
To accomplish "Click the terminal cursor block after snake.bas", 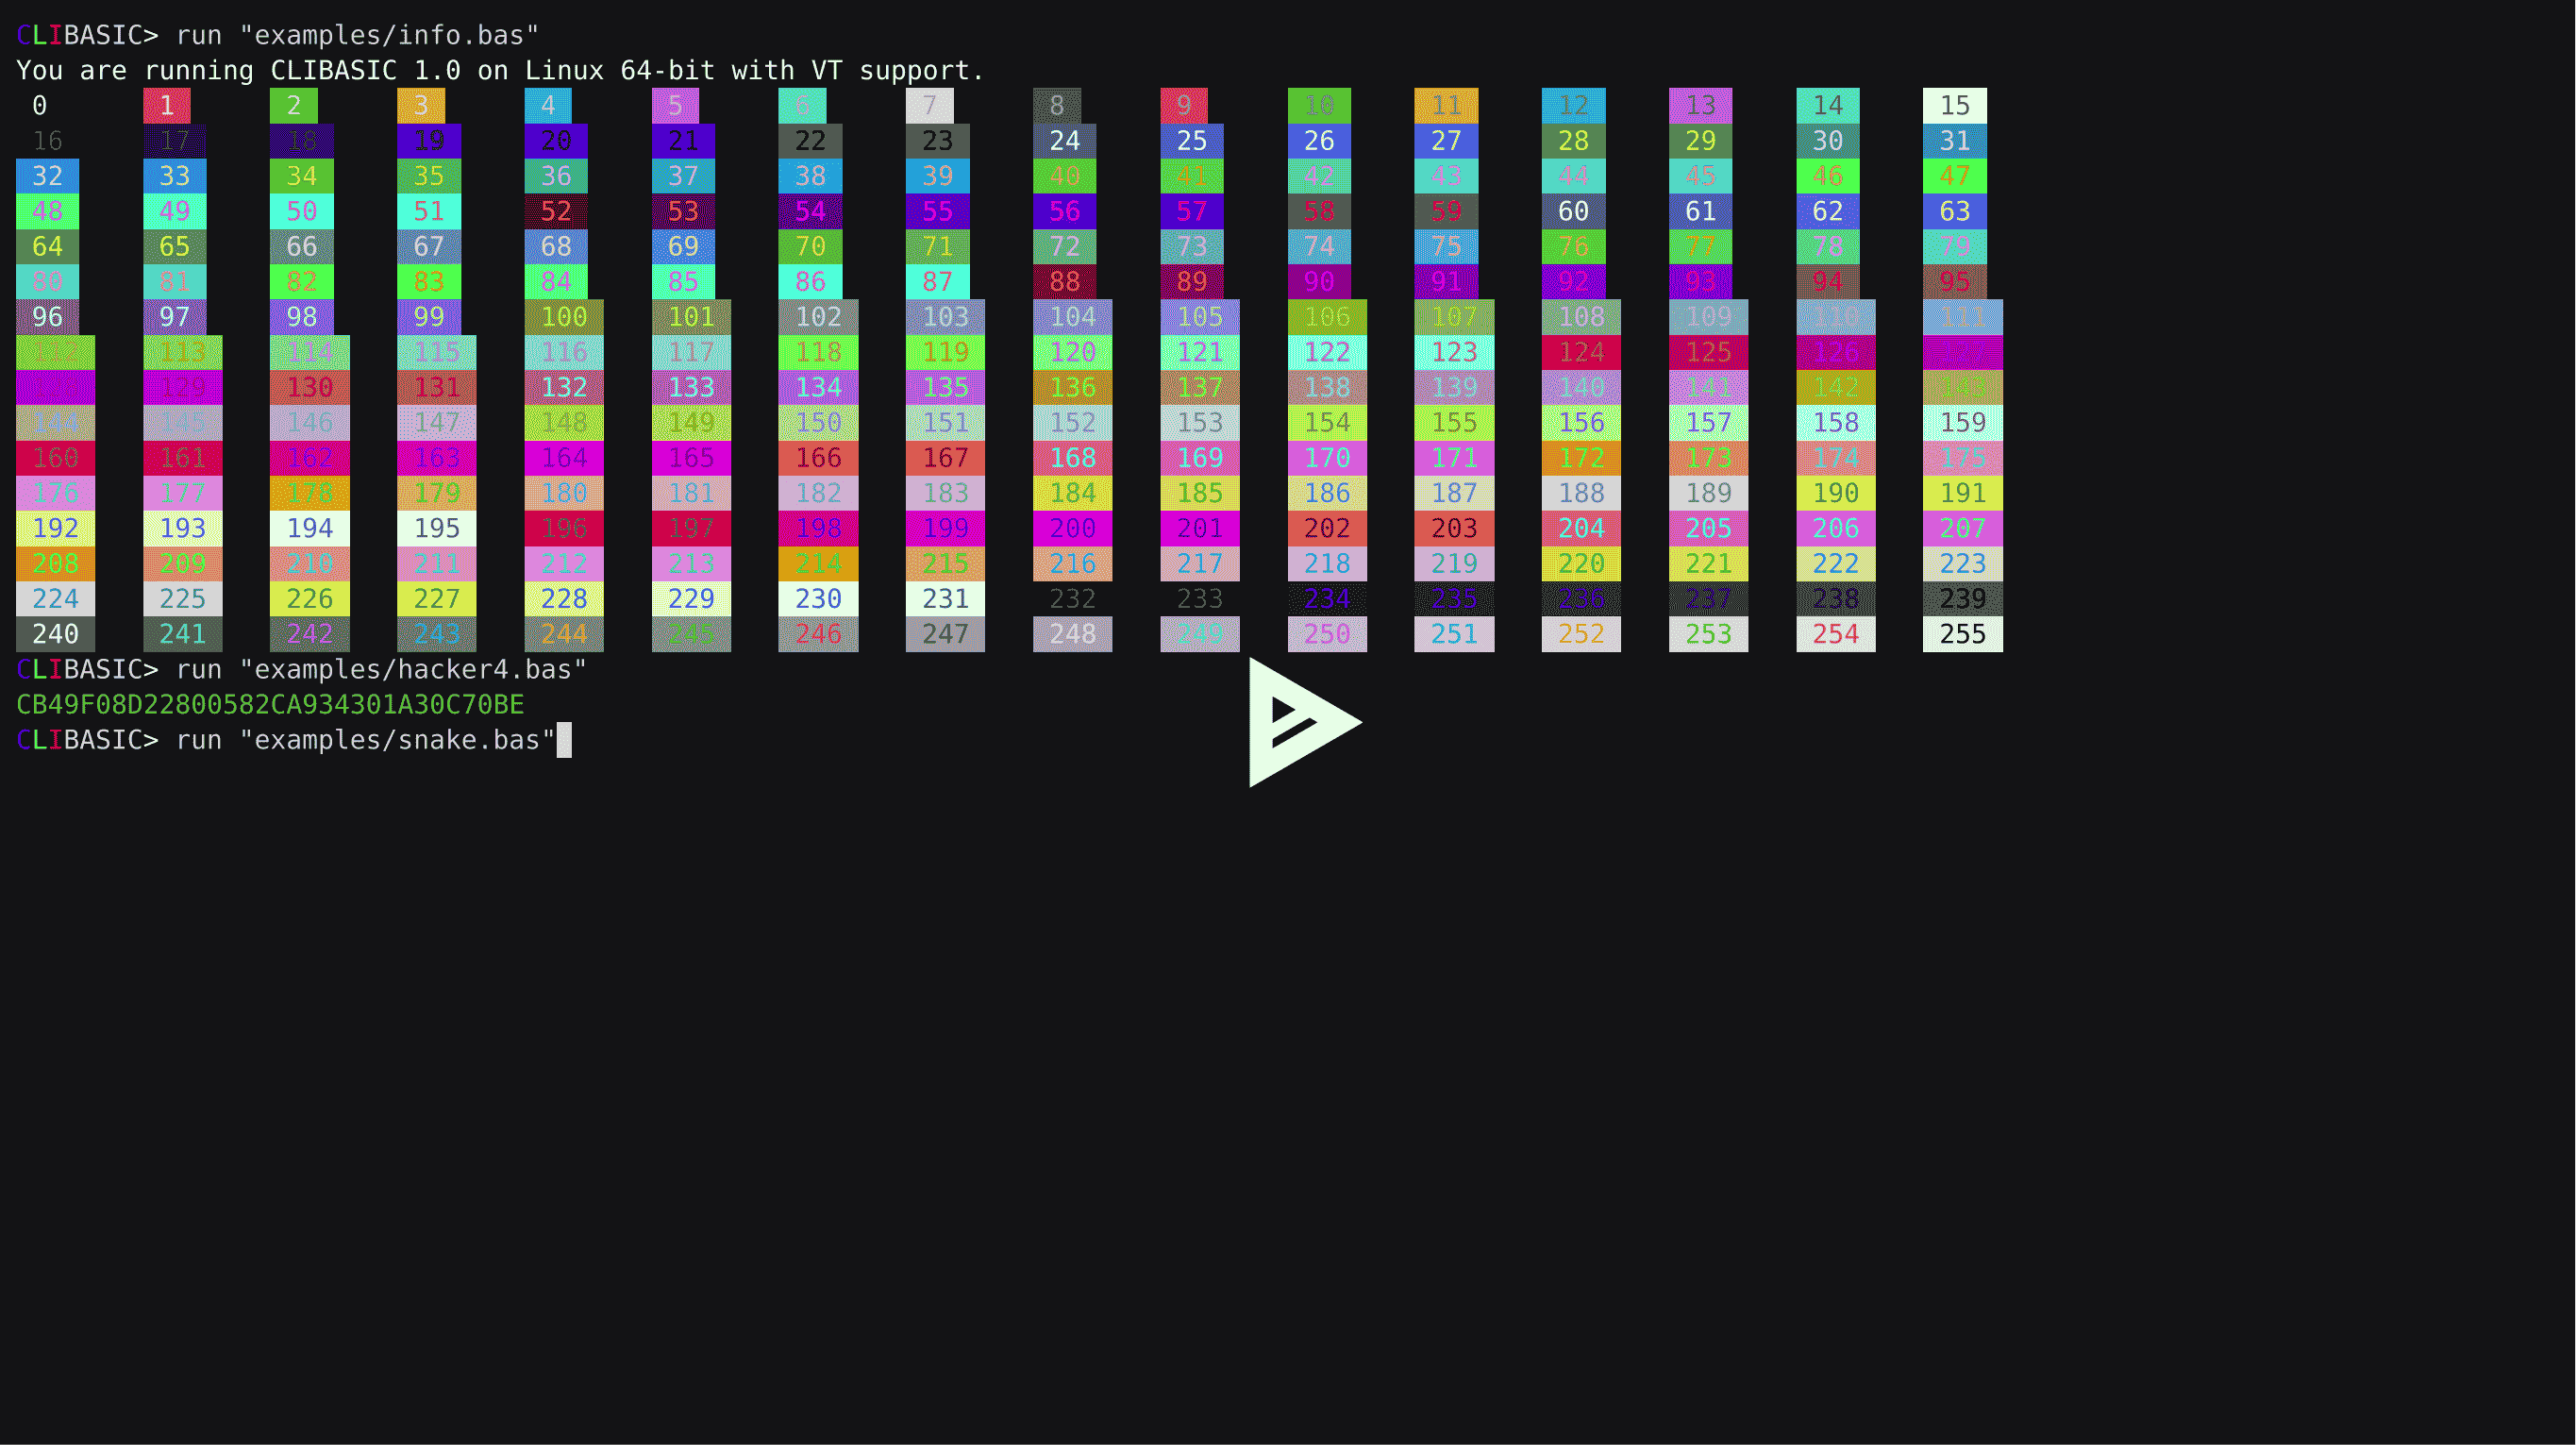I will [564, 740].
